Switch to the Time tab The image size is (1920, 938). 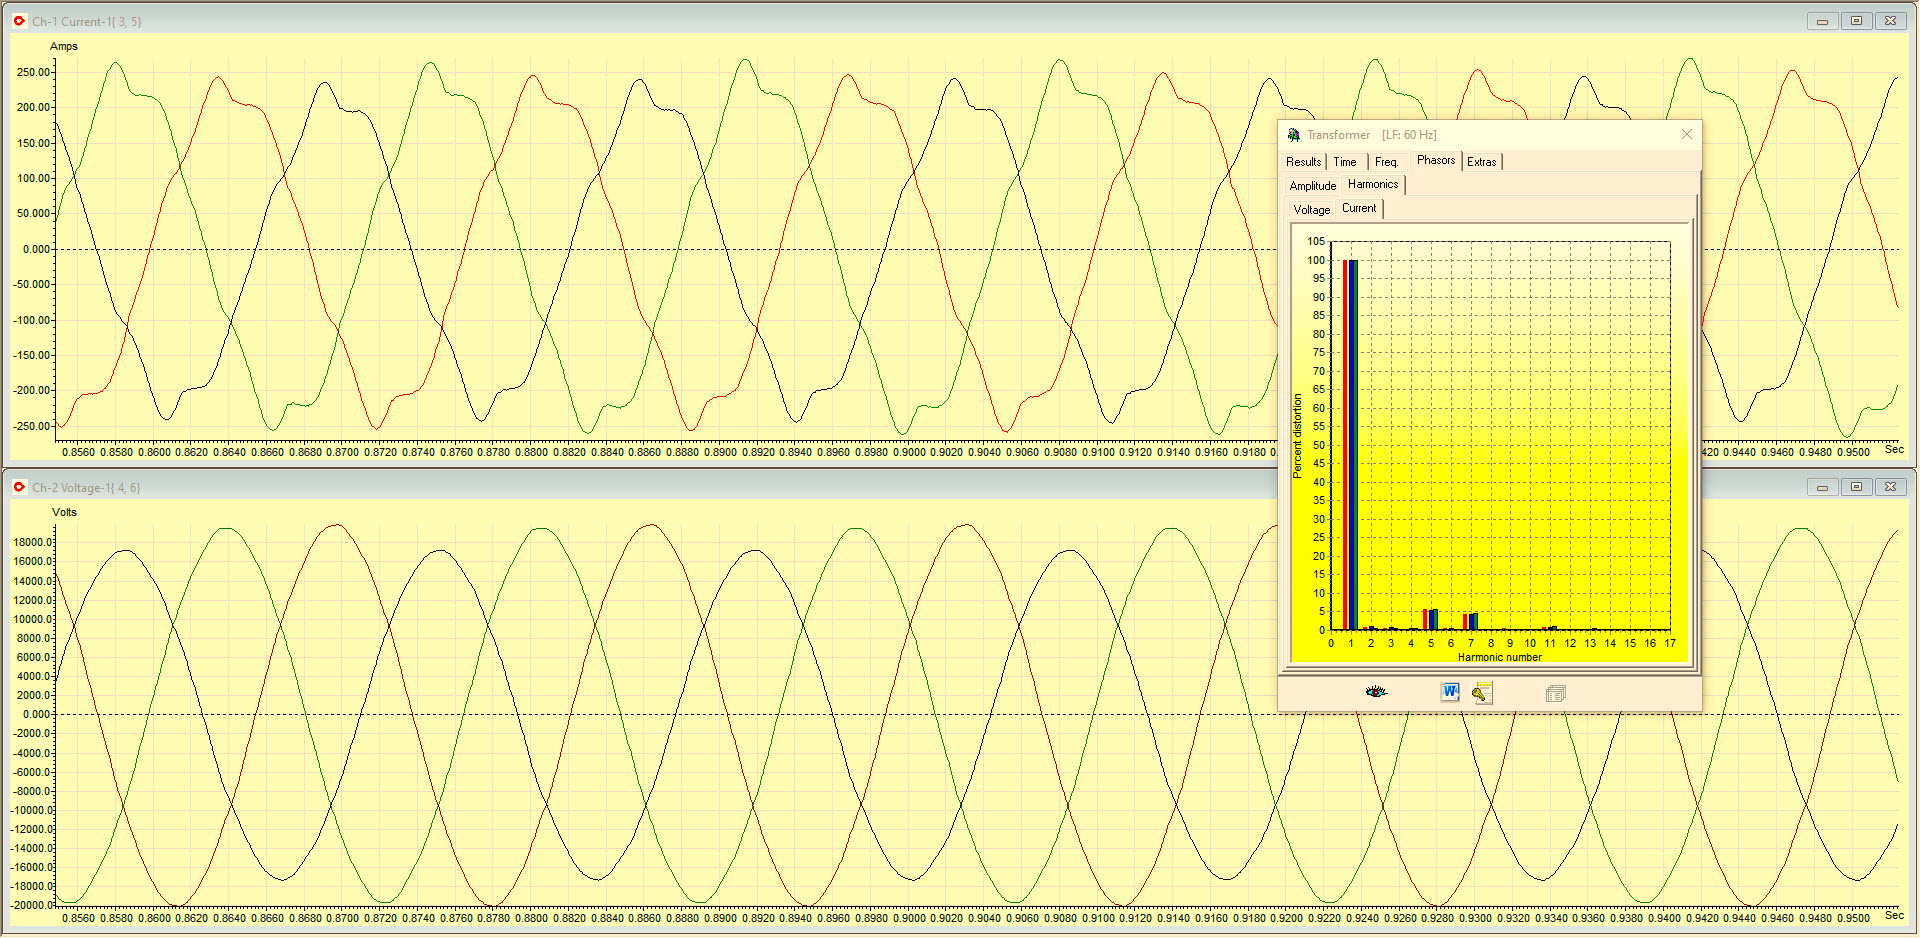point(1345,162)
